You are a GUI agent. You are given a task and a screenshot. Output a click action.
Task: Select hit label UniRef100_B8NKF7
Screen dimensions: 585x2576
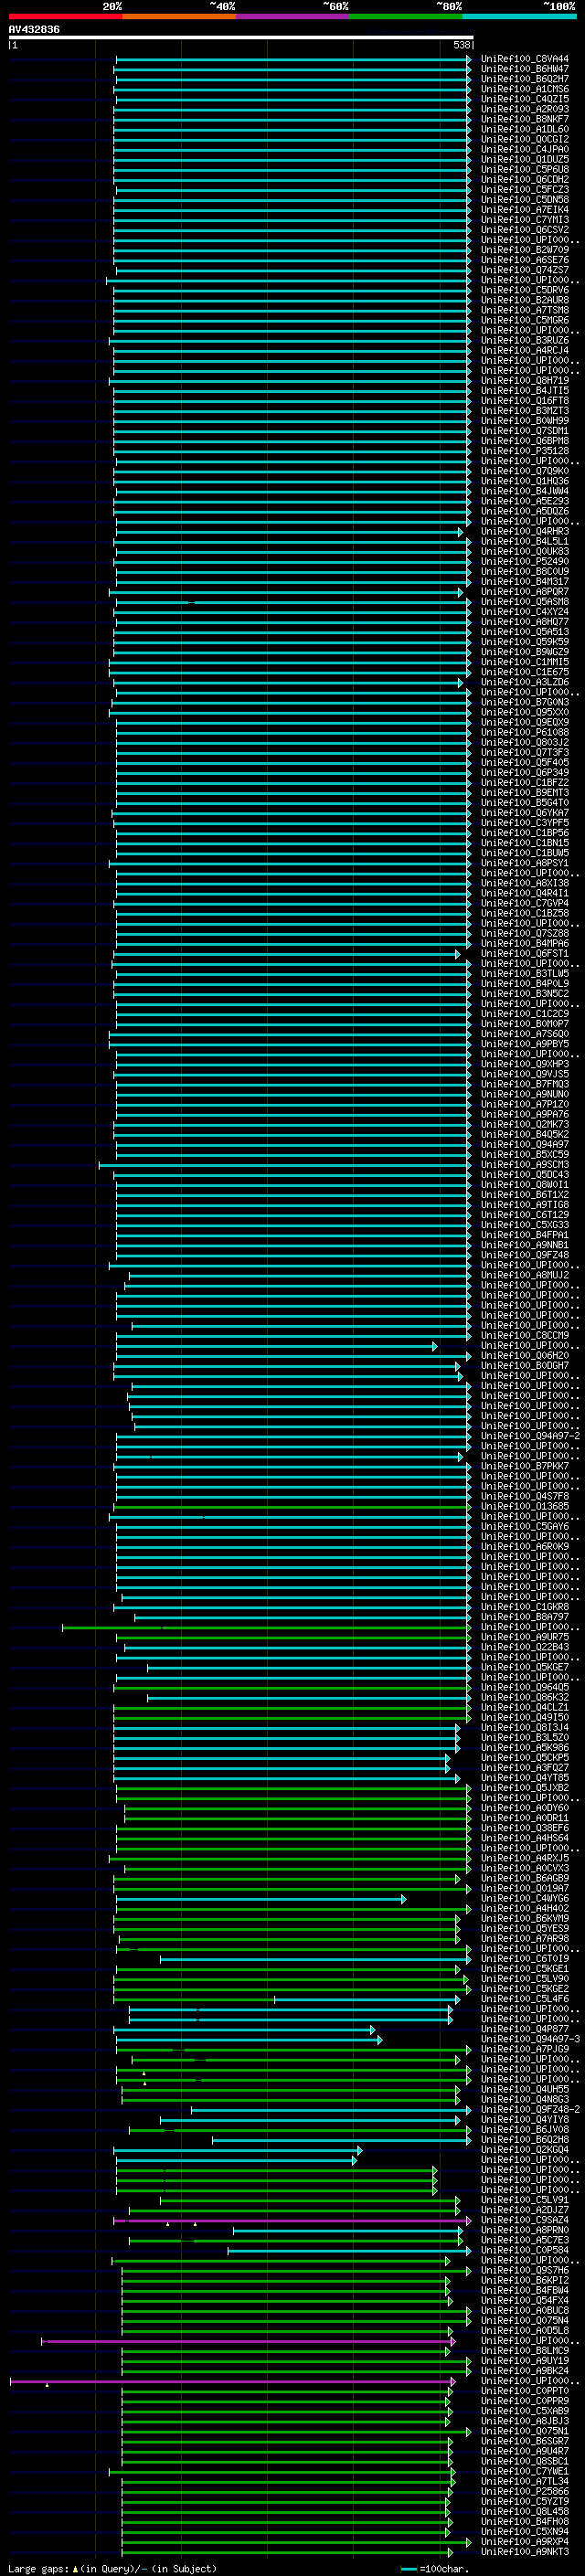click(525, 119)
